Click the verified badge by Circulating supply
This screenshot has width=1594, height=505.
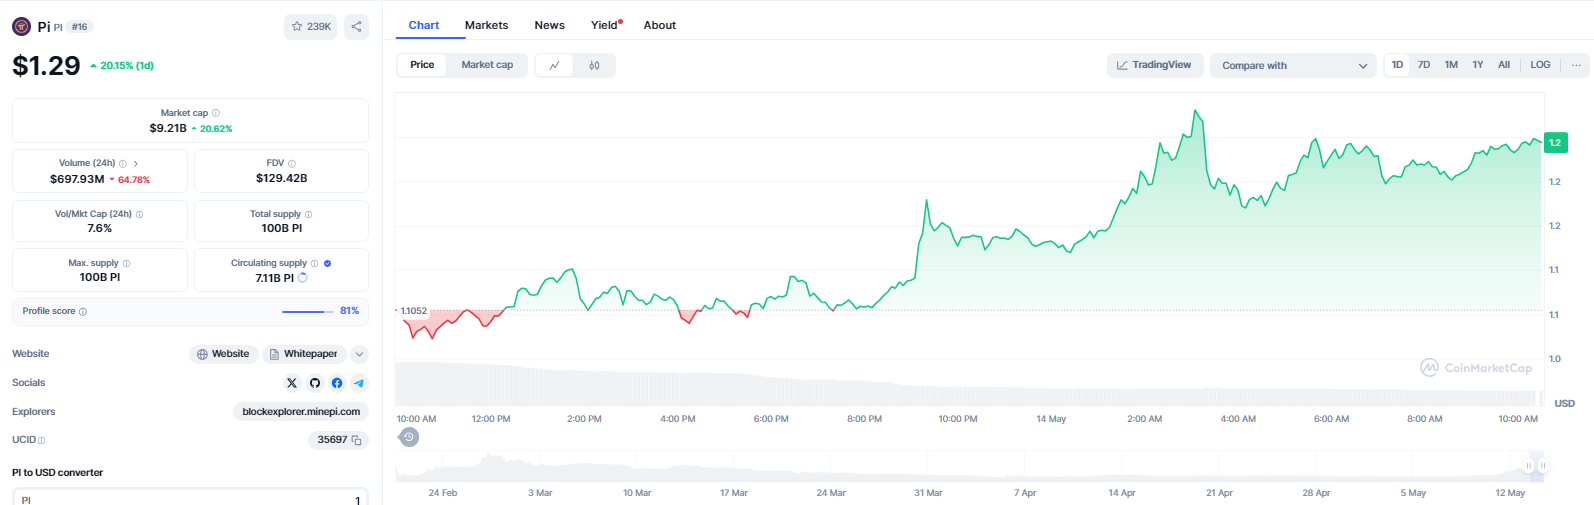pos(328,263)
